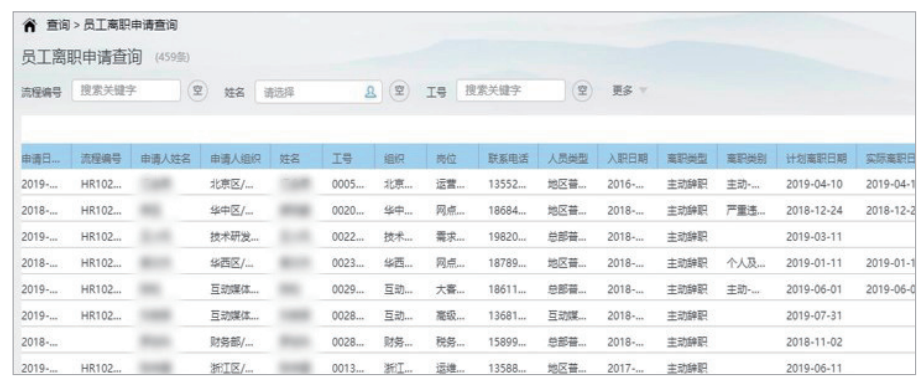The image size is (922, 384).
Task: Click the 工号 search input
Action: coord(510,91)
